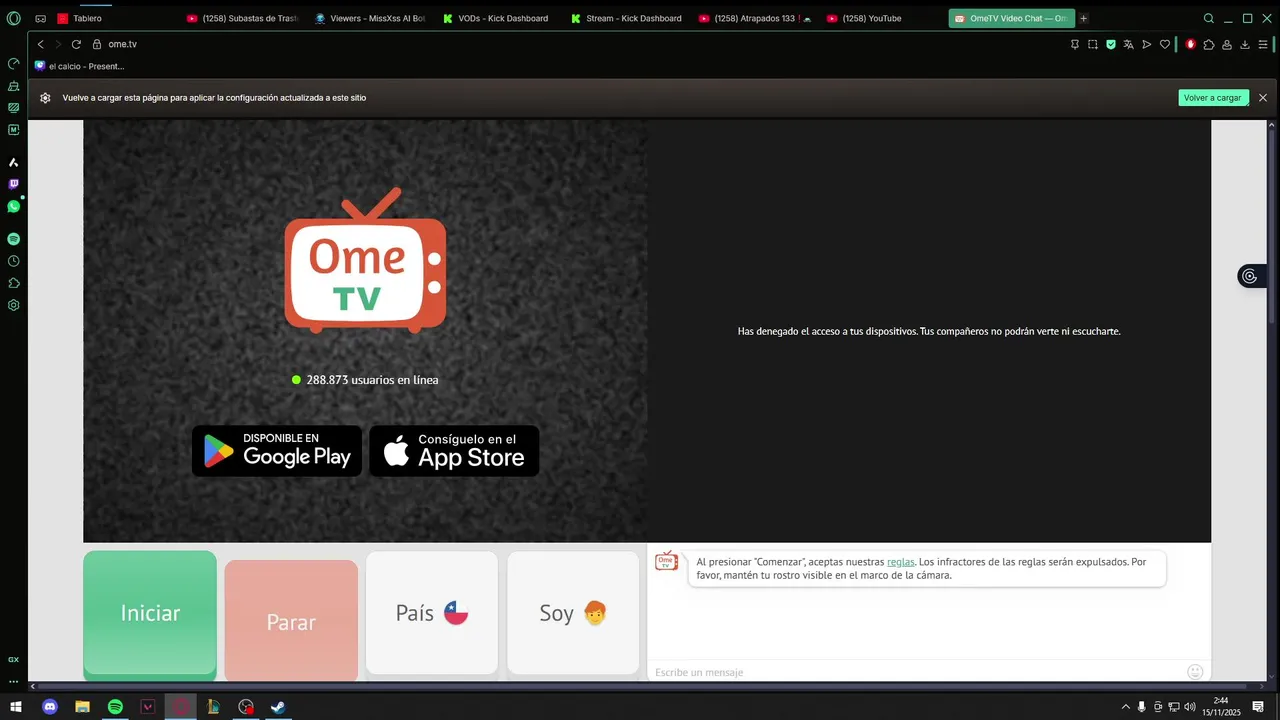Take a snapshot with the capture icon
The width and height of the screenshot is (1280, 720).
click(x=1093, y=44)
